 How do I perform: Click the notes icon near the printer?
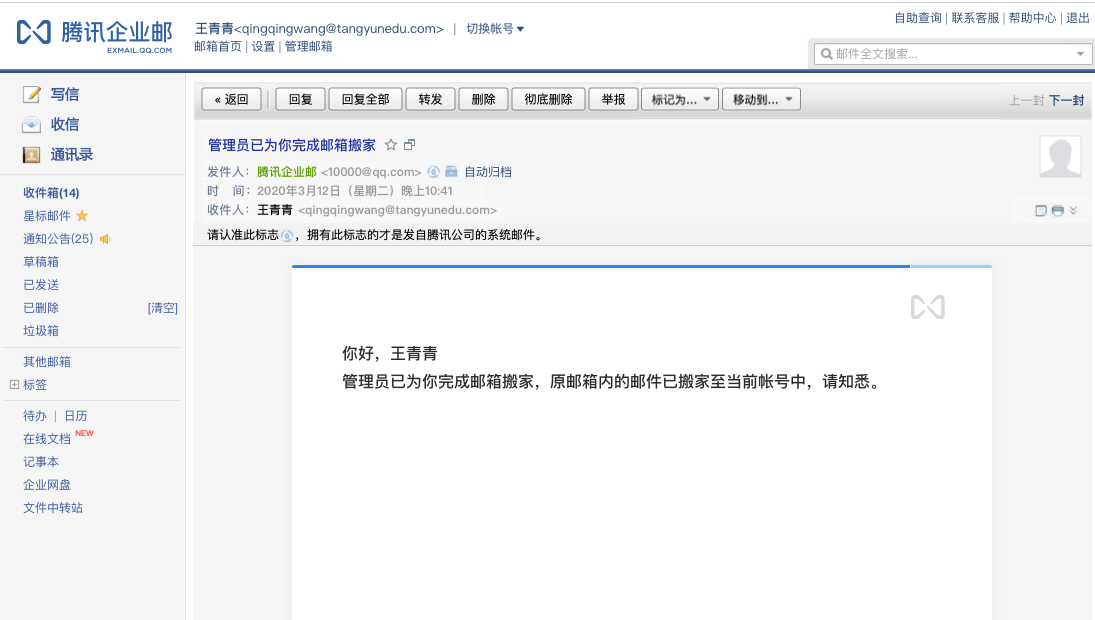(1041, 210)
